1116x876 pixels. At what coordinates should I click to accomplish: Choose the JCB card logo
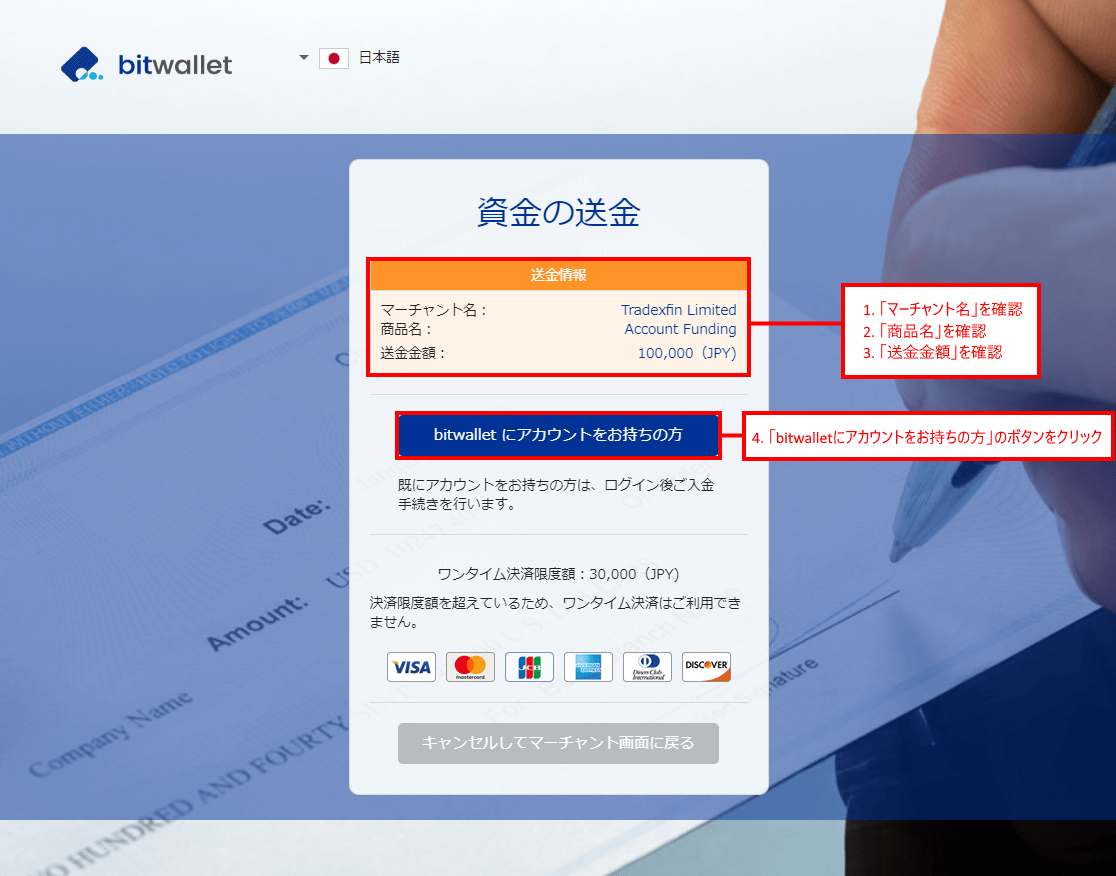click(x=529, y=667)
